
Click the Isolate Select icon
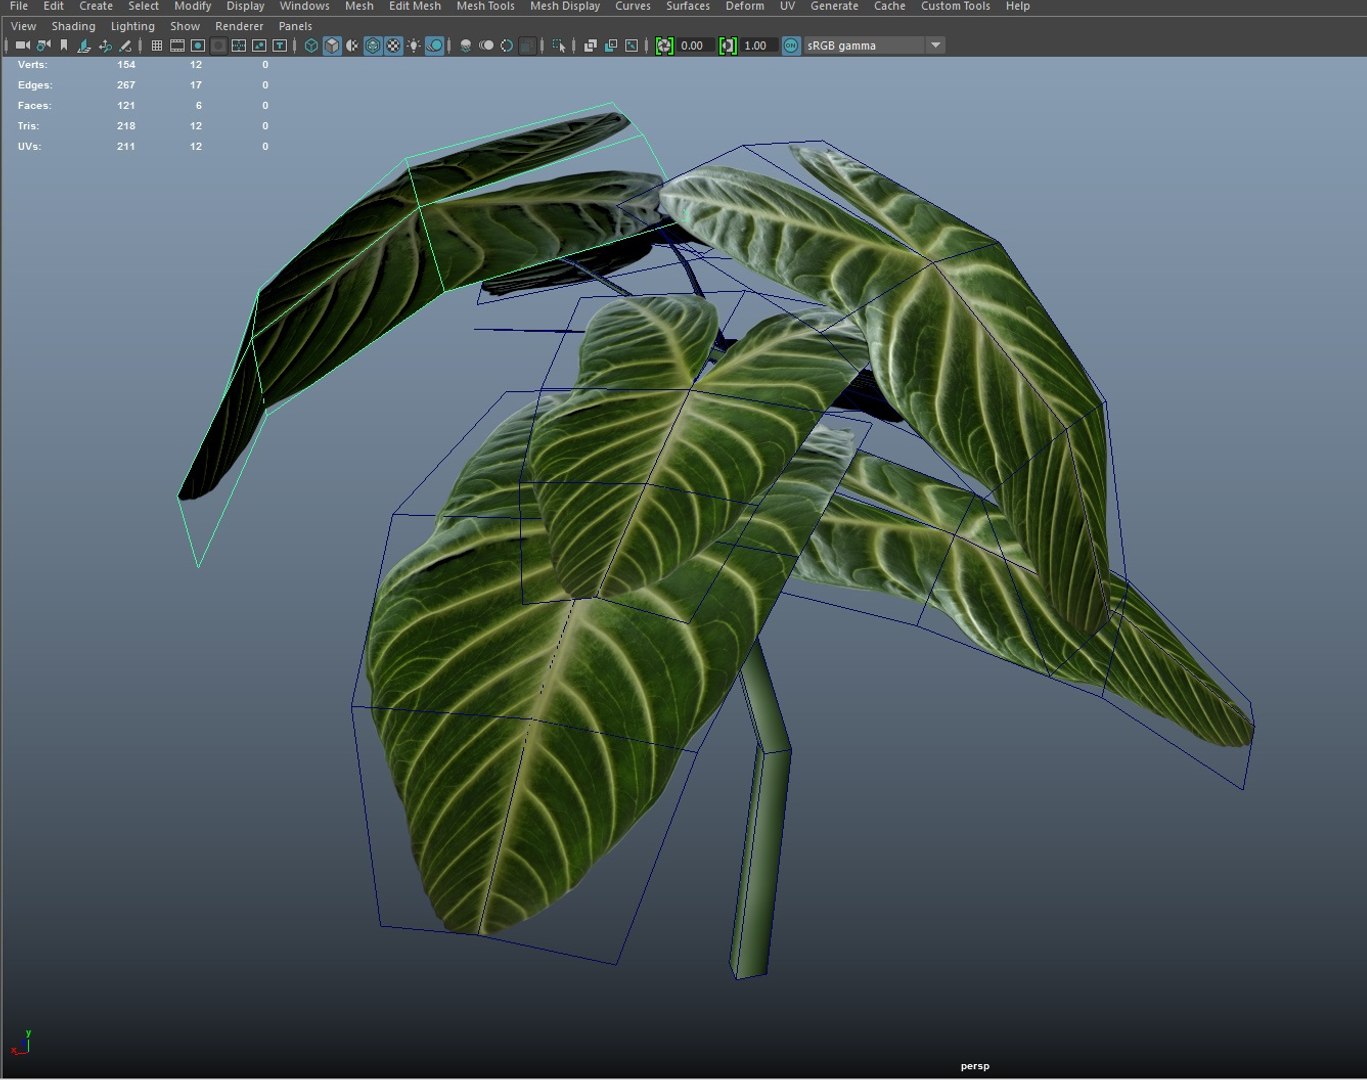[x=559, y=45]
